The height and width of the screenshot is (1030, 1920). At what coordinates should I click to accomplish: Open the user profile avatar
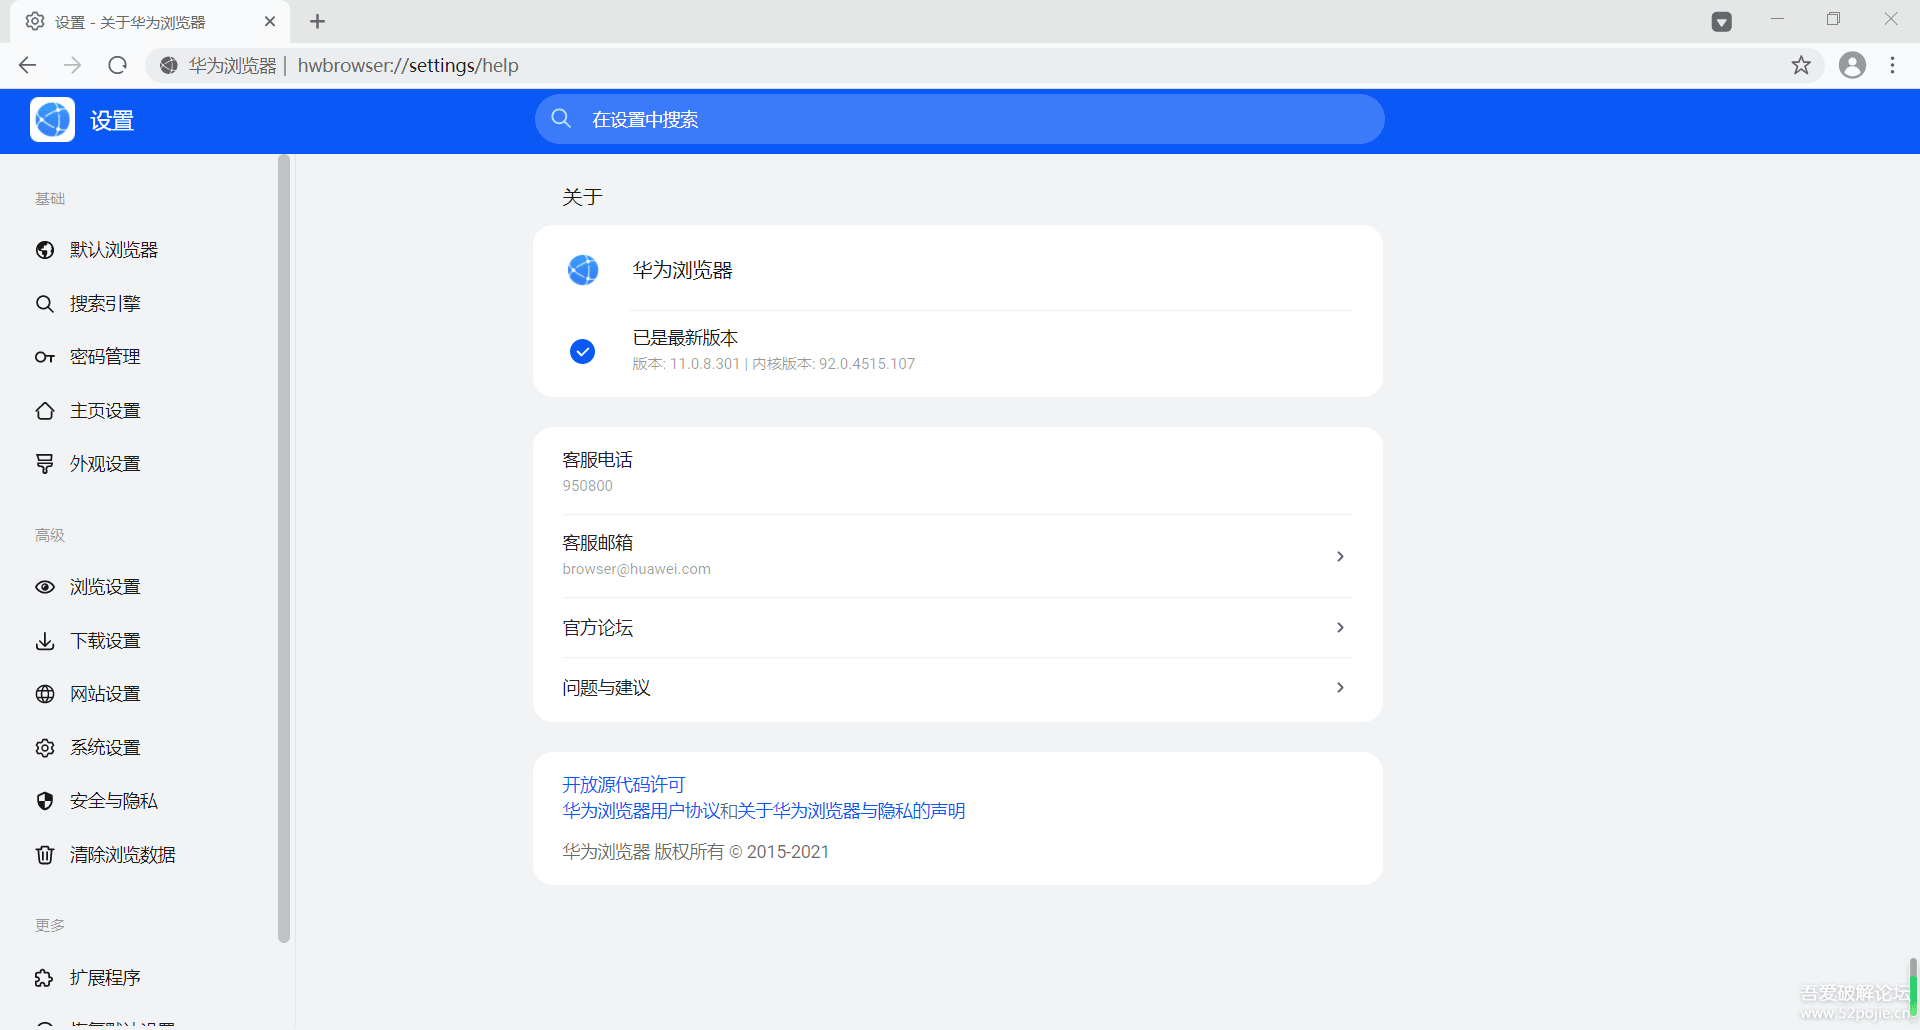pyautogui.click(x=1853, y=65)
